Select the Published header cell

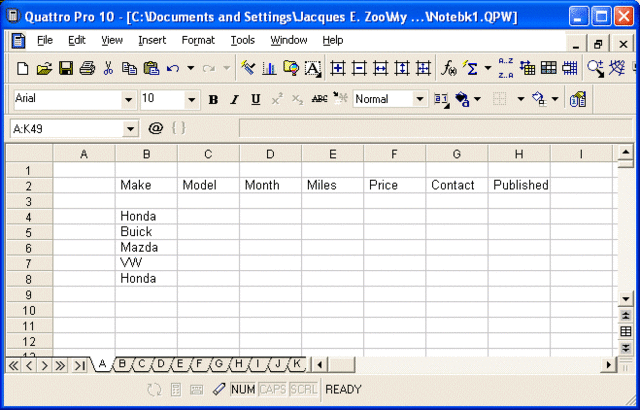click(519, 185)
